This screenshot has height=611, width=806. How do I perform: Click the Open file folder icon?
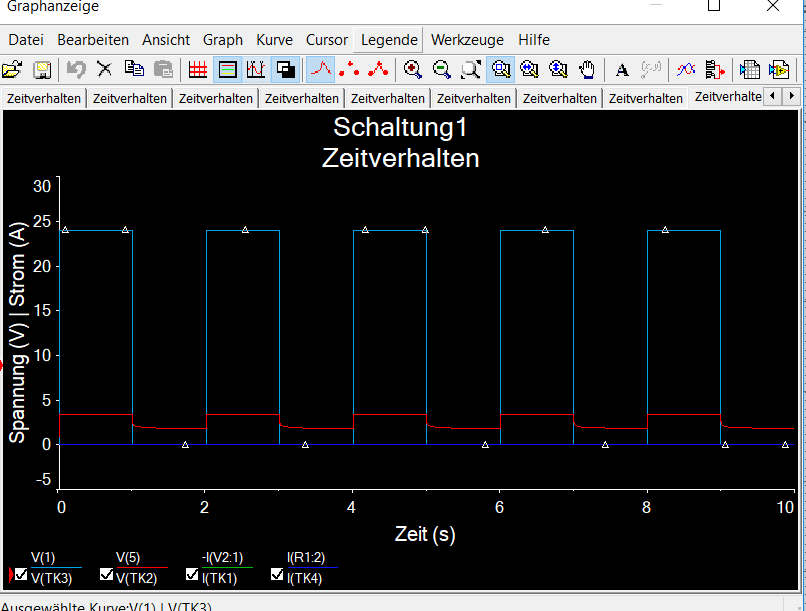(x=12, y=69)
